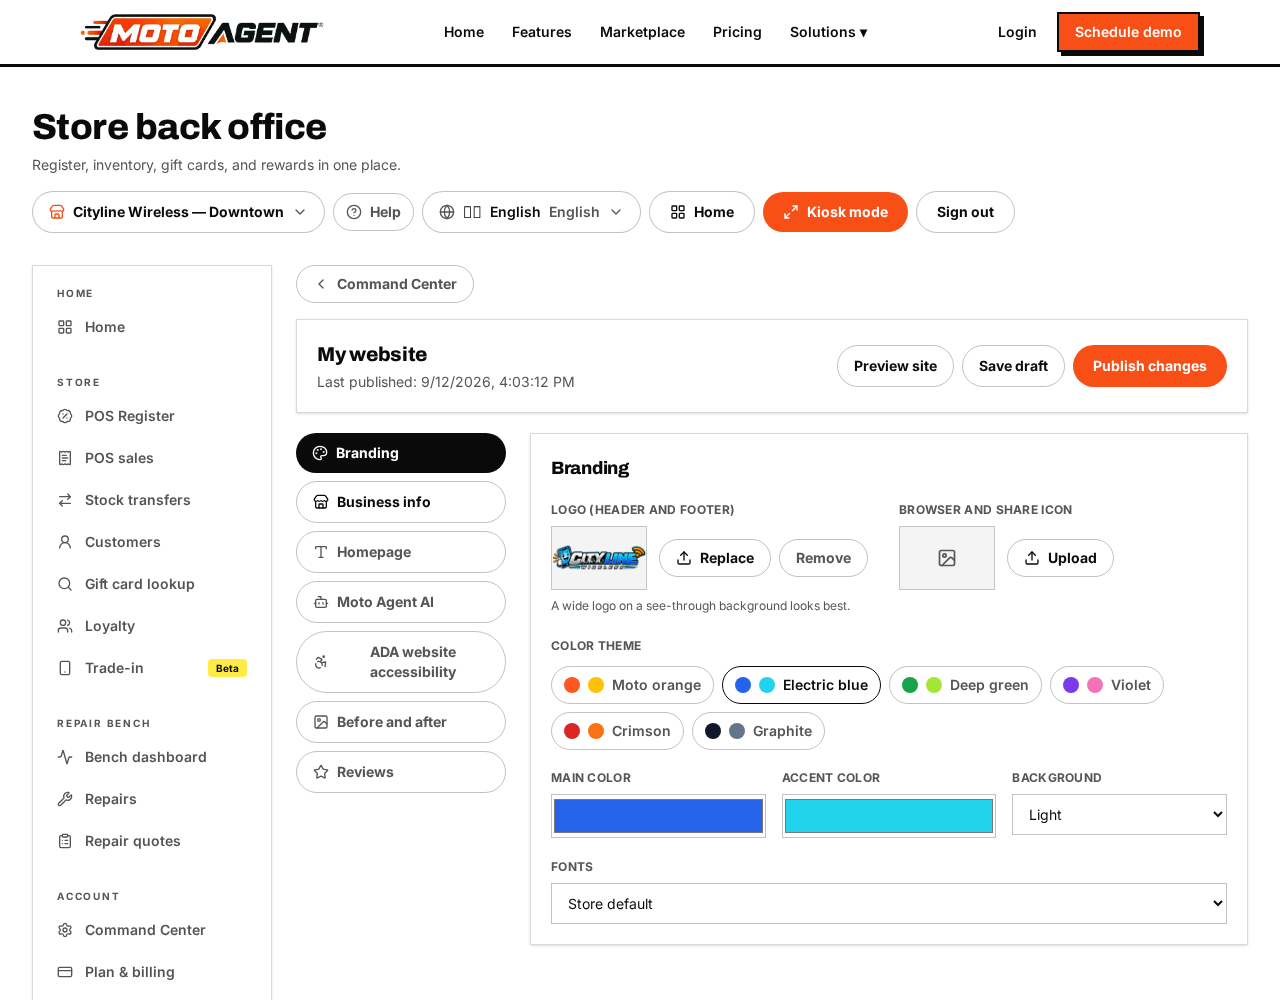Screen dimensions: 1280x1000
Task: Click the Stock transfers arrows icon
Action: tap(65, 500)
